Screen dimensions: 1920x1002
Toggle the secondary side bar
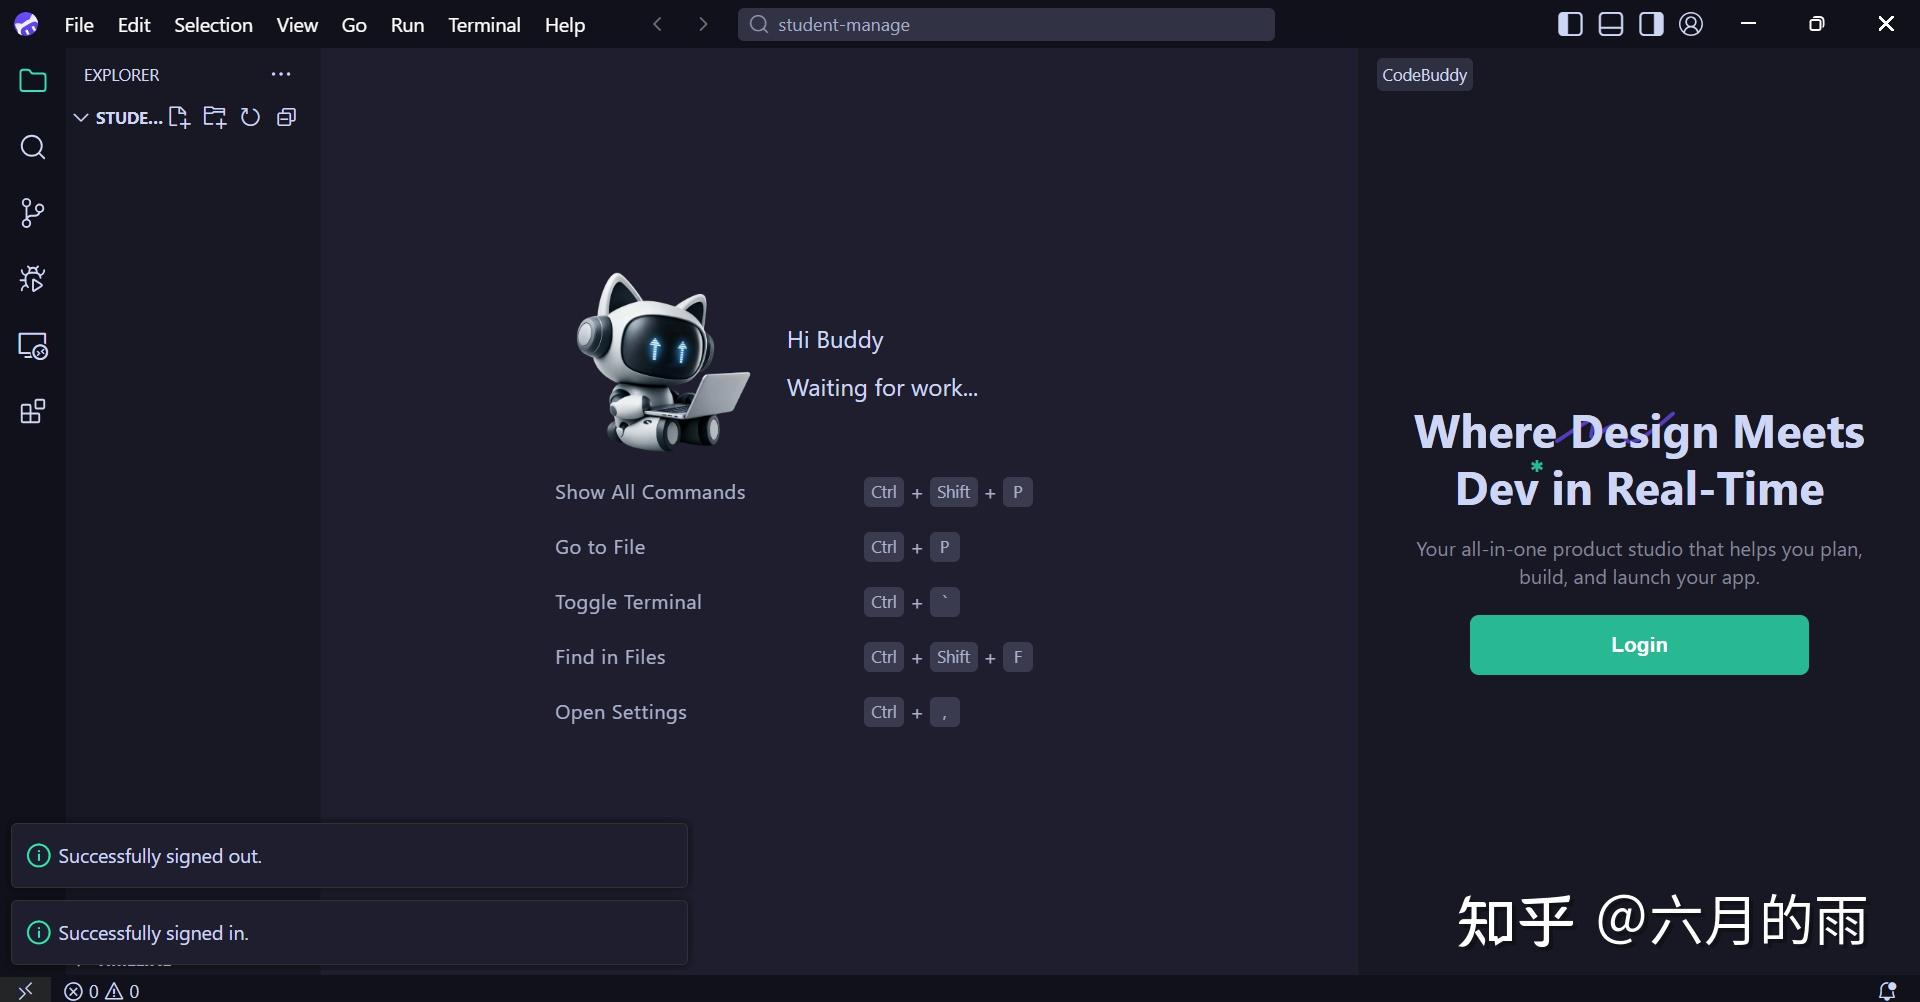pos(1650,23)
